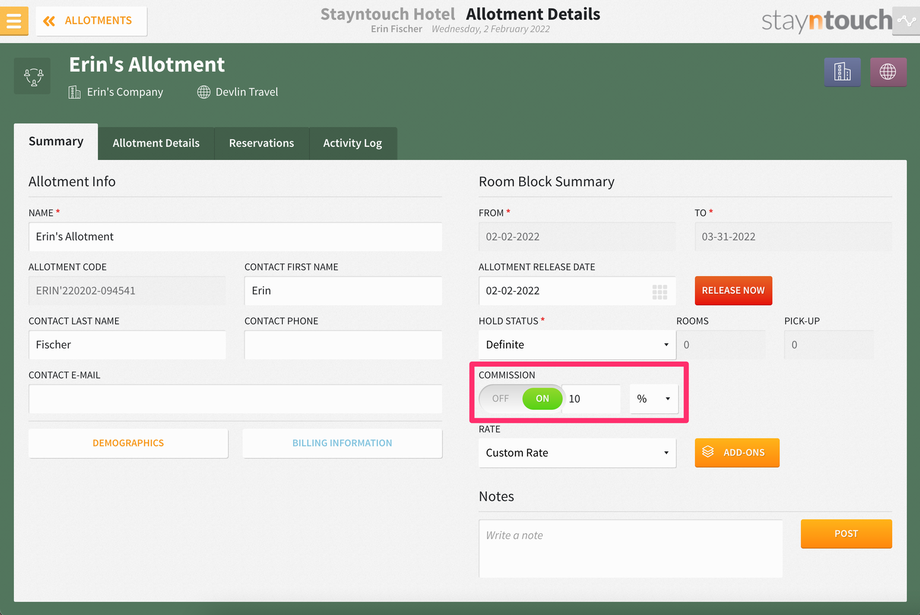Viewport: 920px width, 615px height.
Task: Click the staynTouch logo
Action: (827, 21)
